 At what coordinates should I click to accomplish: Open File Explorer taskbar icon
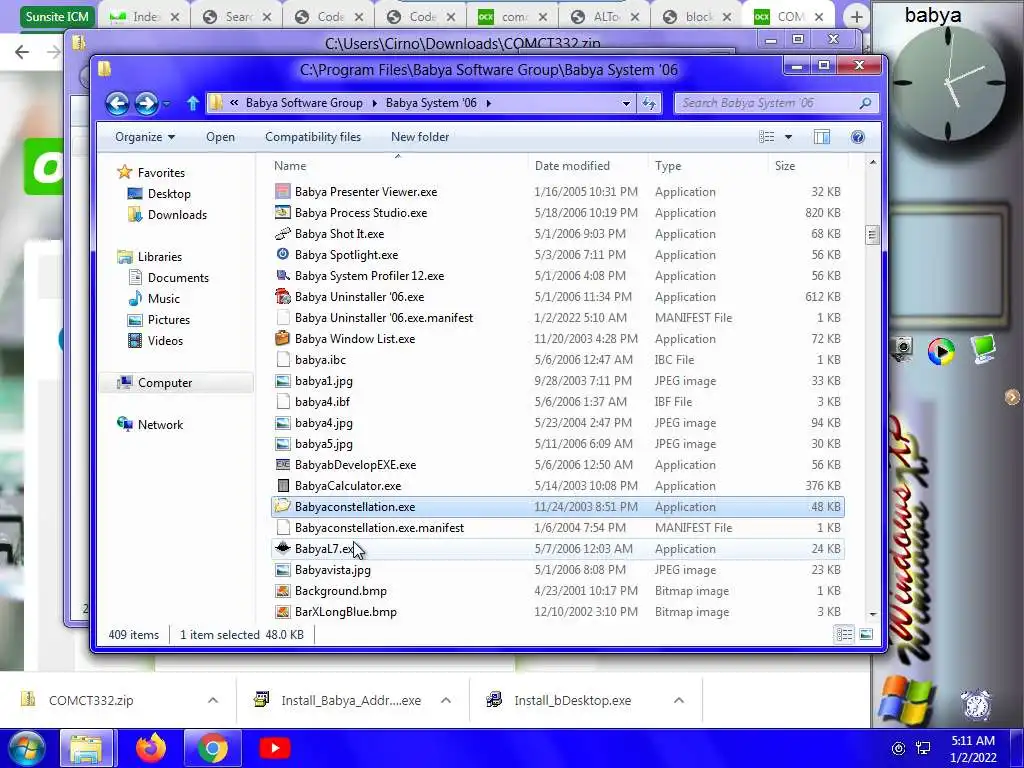coord(87,748)
